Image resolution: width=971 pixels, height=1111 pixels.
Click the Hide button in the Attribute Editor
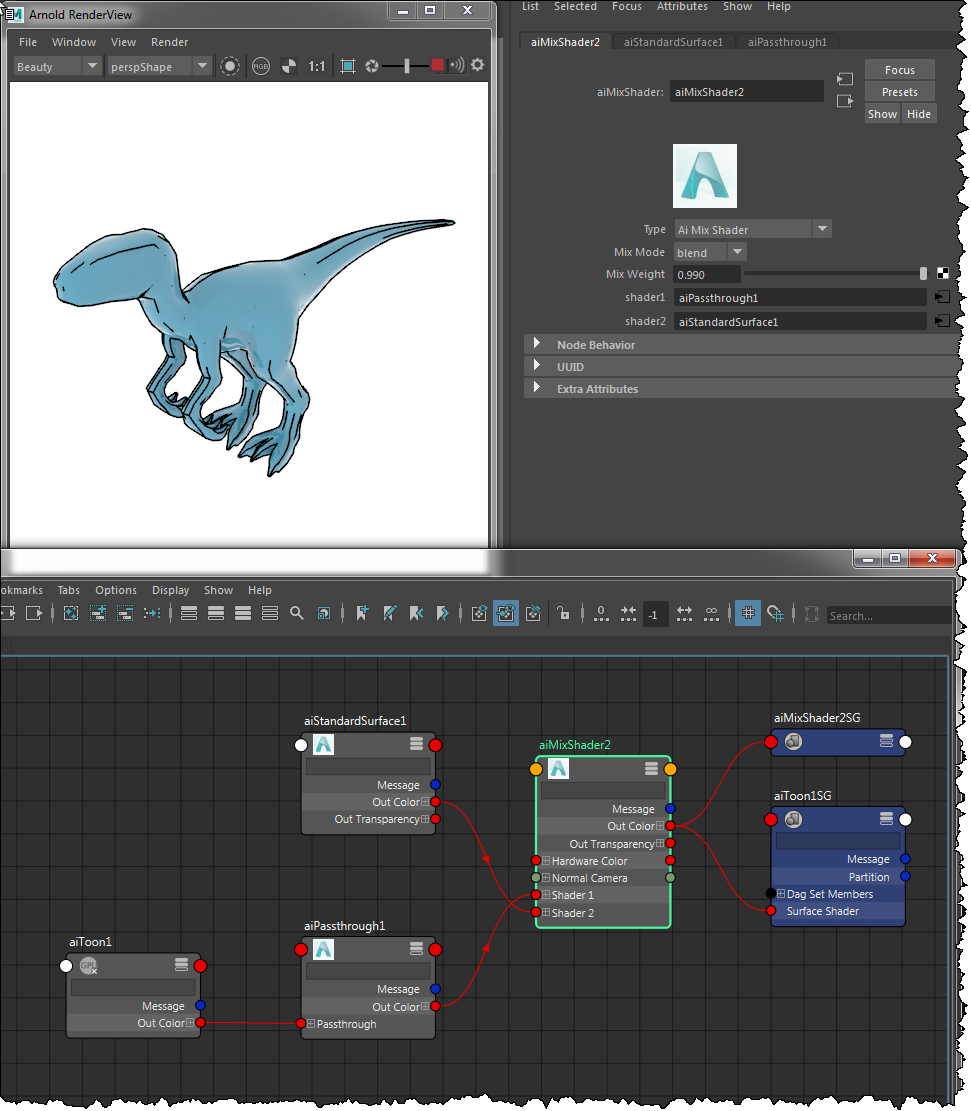(x=918, y=113)
